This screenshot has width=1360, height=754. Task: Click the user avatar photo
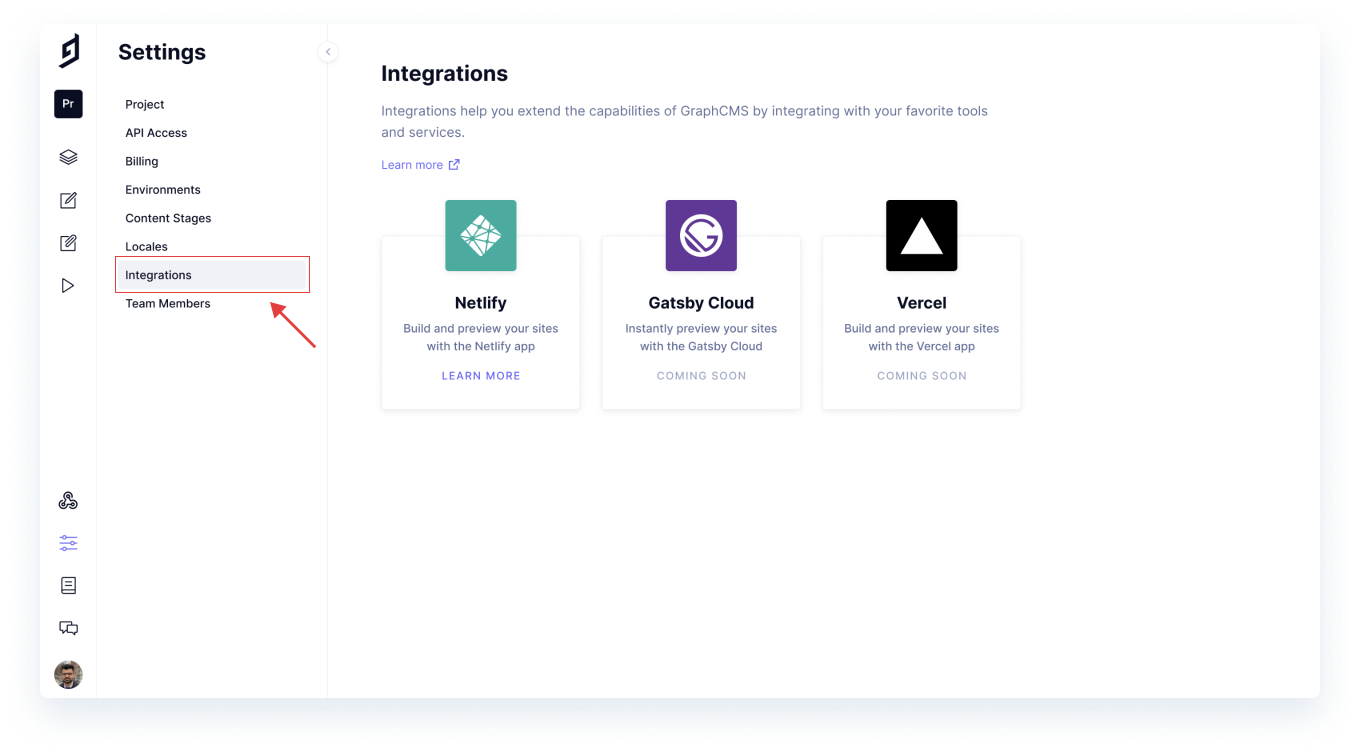click(x=68, y=674)
